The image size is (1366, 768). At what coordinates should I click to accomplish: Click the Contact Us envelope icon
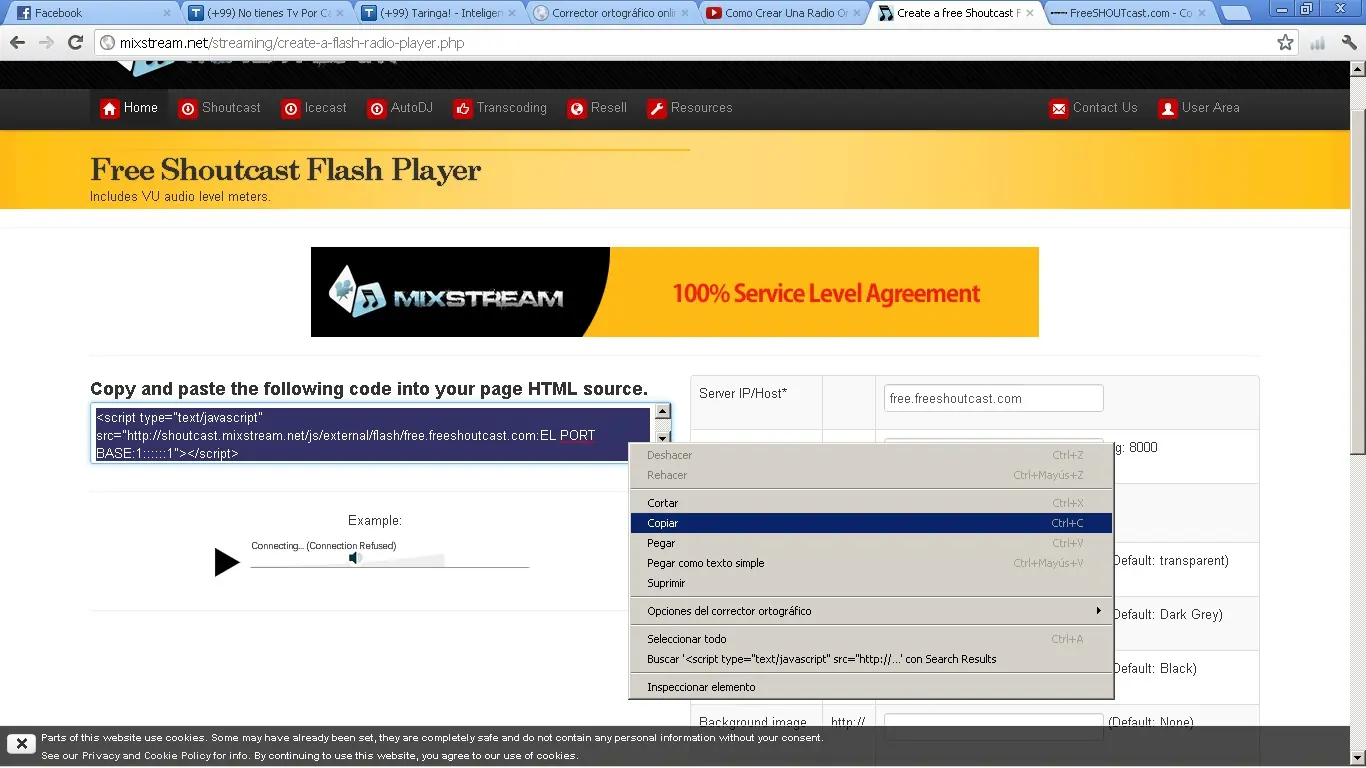[x=1059, y=108]
